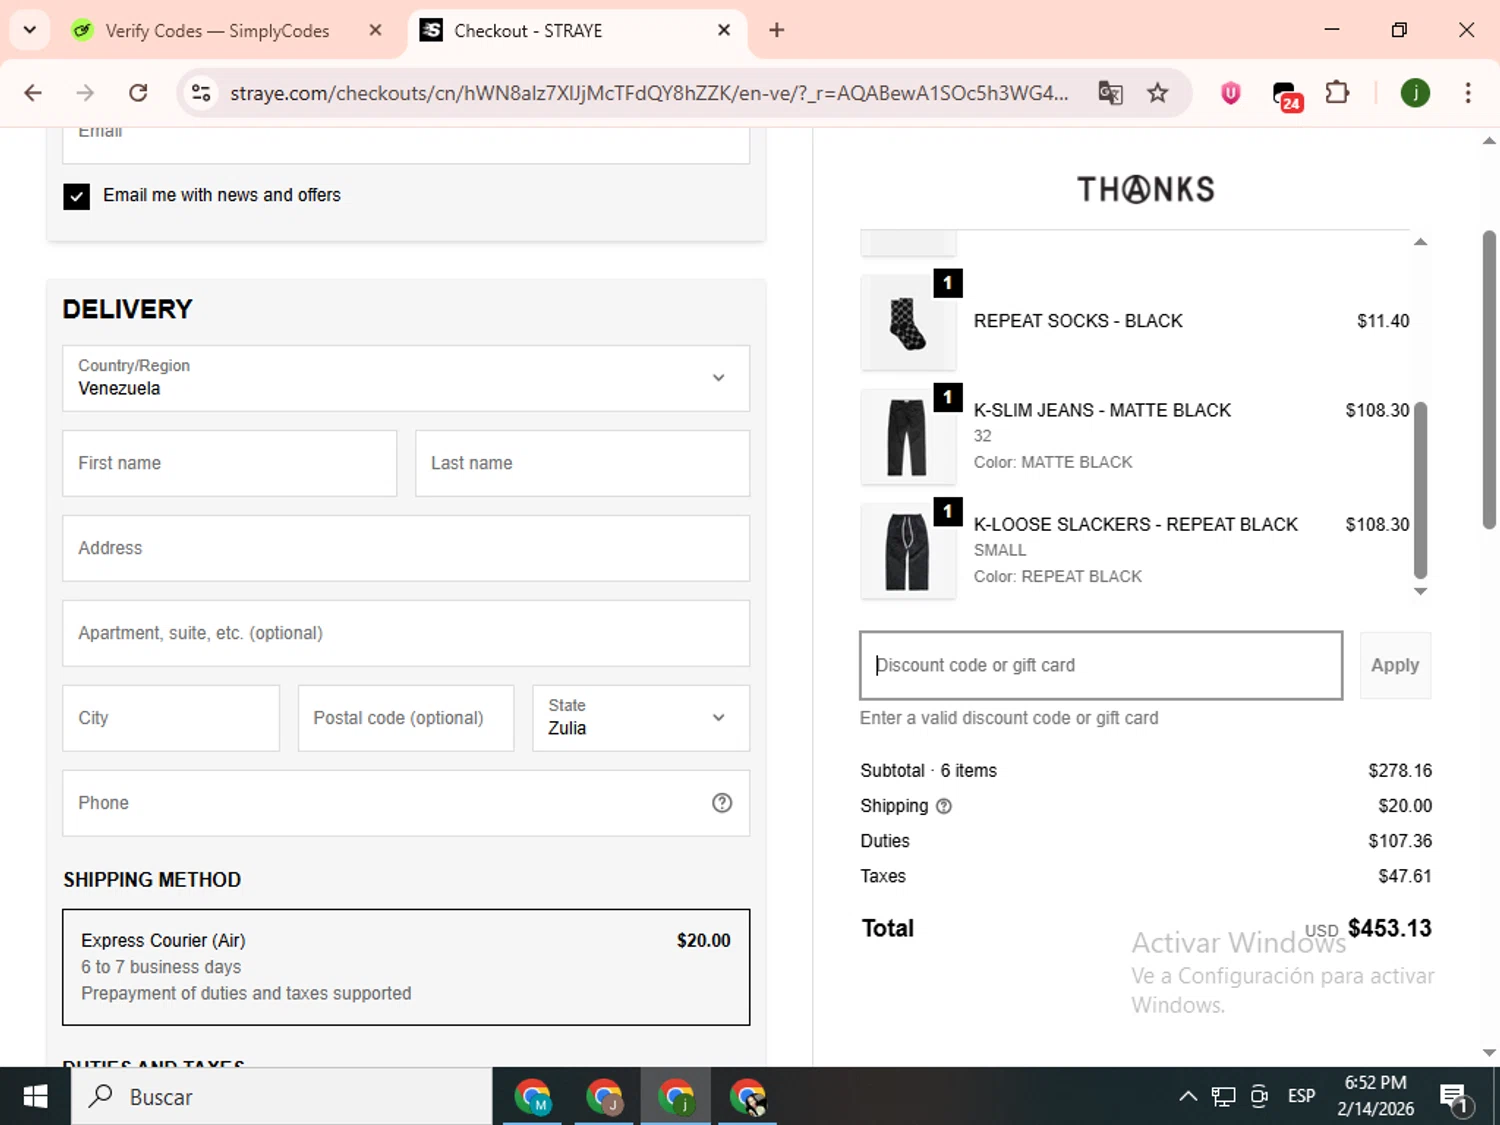Open the notification center icon

click(1455, 1098)
